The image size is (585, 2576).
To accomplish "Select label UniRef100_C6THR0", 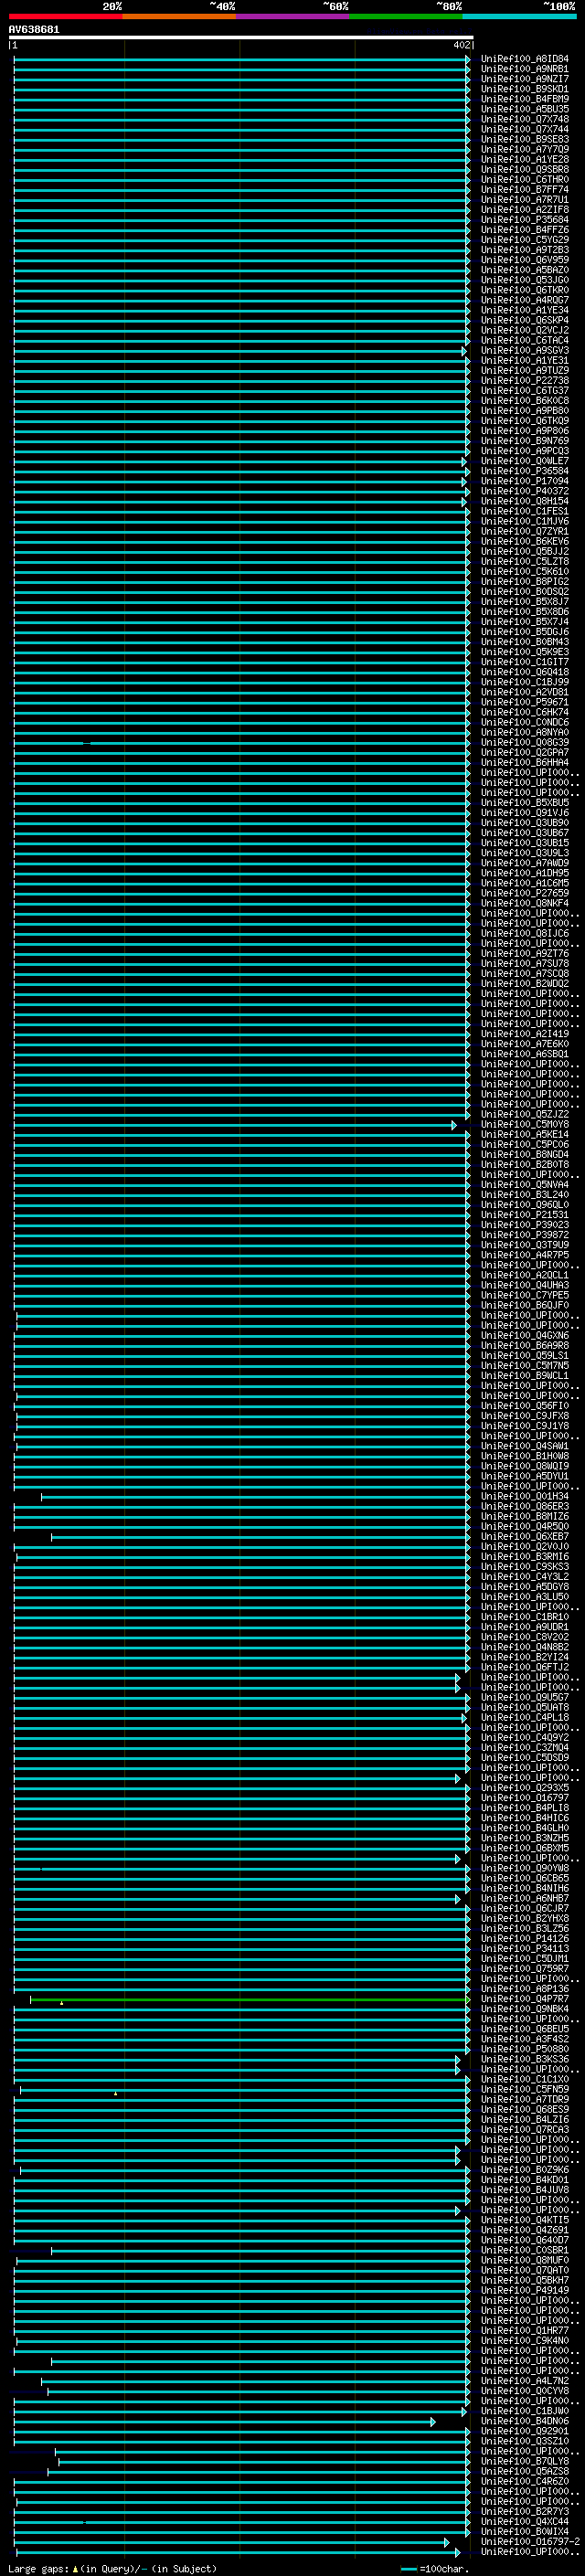I will click(525, 180).
